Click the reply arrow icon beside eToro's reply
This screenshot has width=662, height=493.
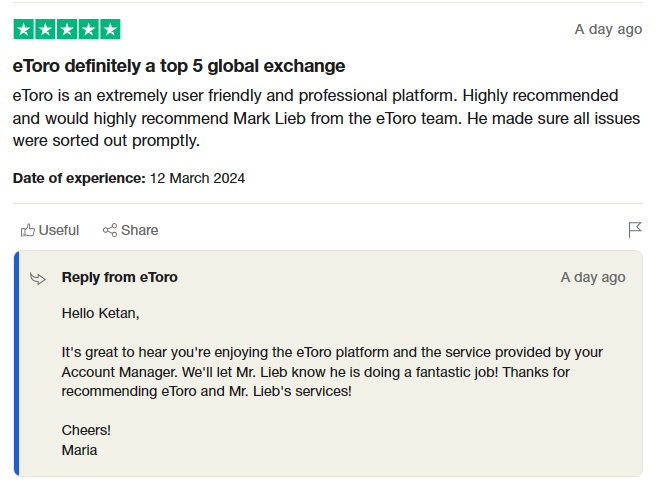coord(38,278)
